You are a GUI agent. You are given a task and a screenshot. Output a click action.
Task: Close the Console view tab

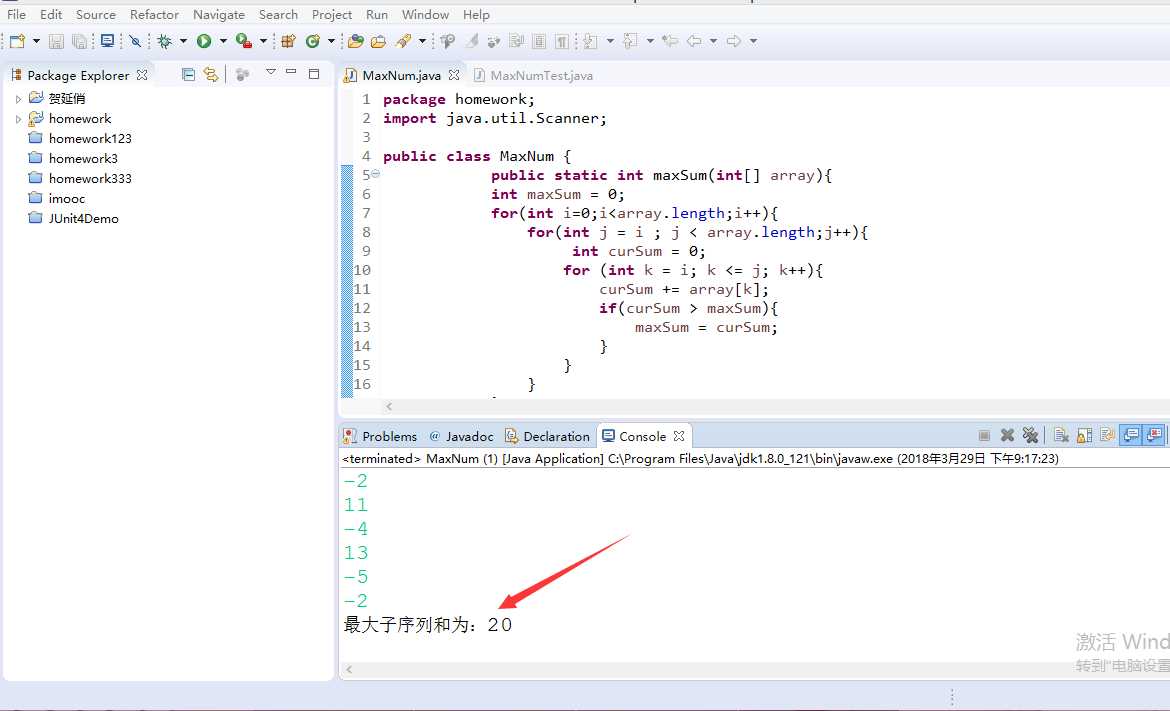(x=678, y=436)
